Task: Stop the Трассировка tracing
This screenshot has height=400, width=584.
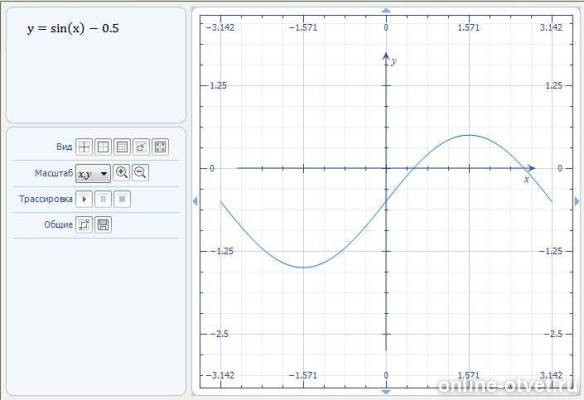Action: tap(122, 199)
